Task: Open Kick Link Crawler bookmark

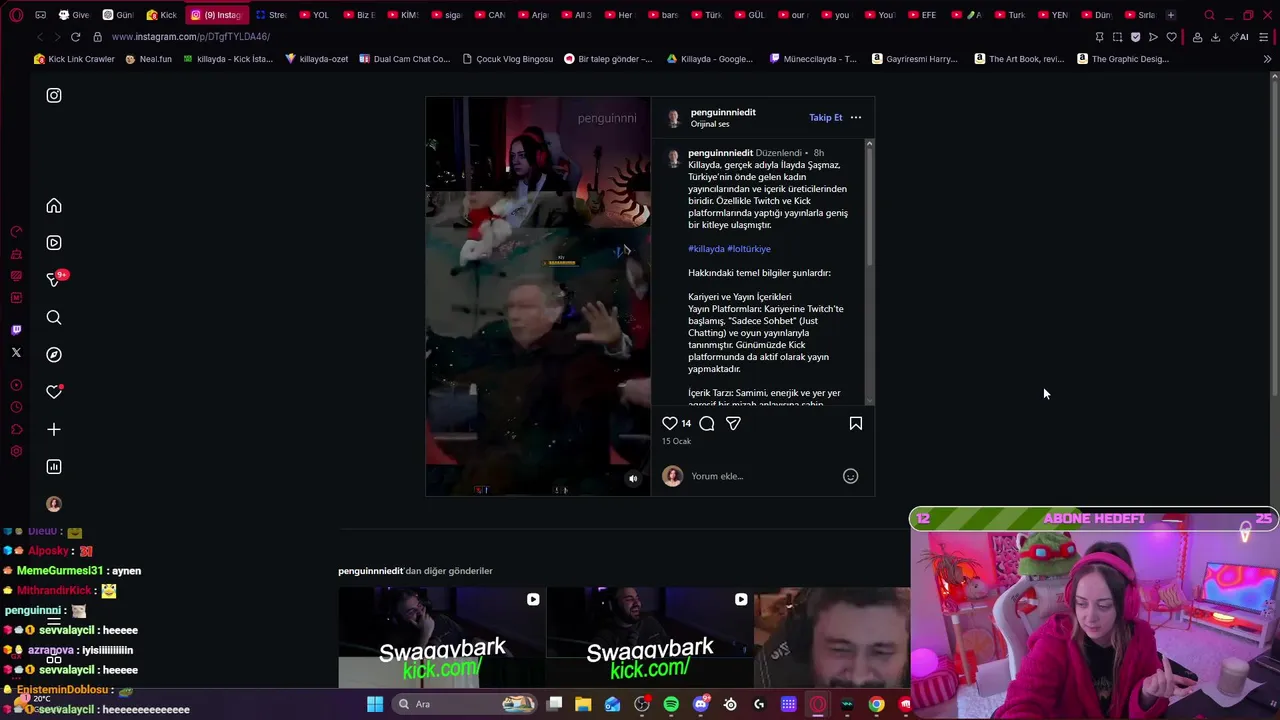Action: (75, 59)
